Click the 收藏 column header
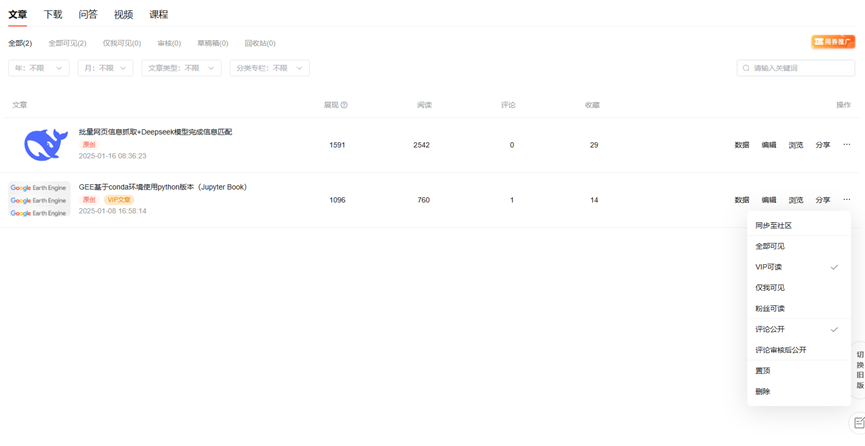The width and height of the screenshot is (865, 446). (x=592, y=105)
